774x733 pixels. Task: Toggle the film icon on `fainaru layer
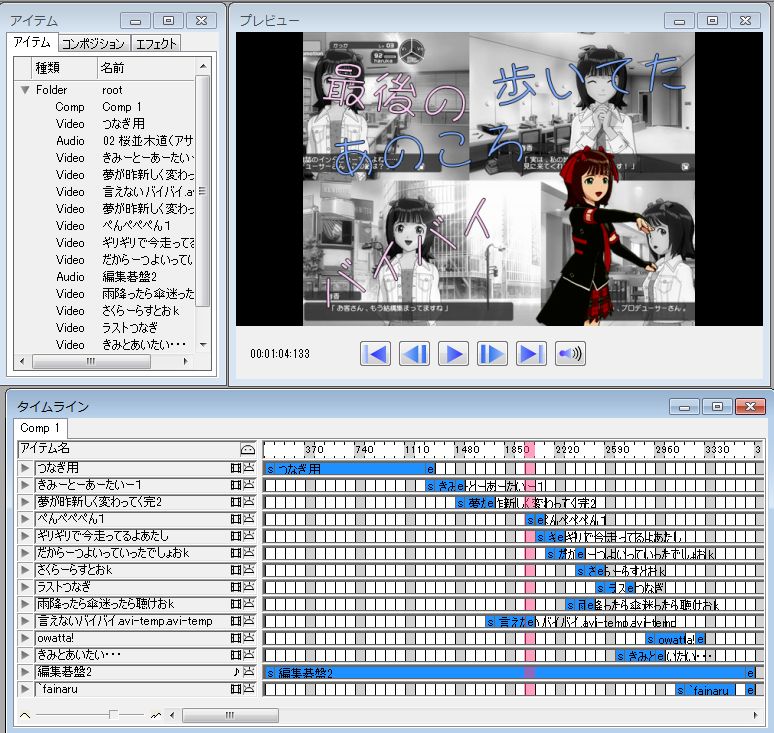(236, 689)
